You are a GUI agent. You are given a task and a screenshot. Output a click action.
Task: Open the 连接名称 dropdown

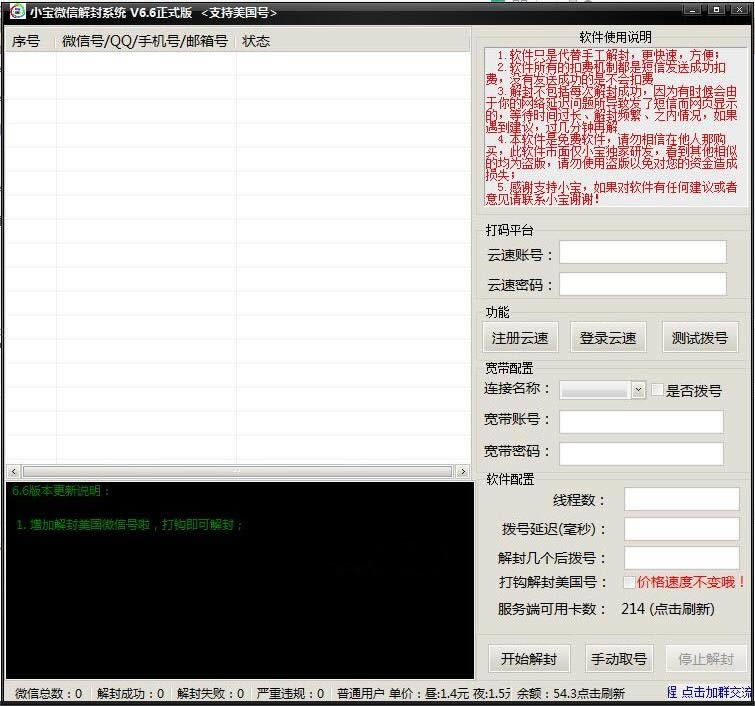click(x=638, y=390)
